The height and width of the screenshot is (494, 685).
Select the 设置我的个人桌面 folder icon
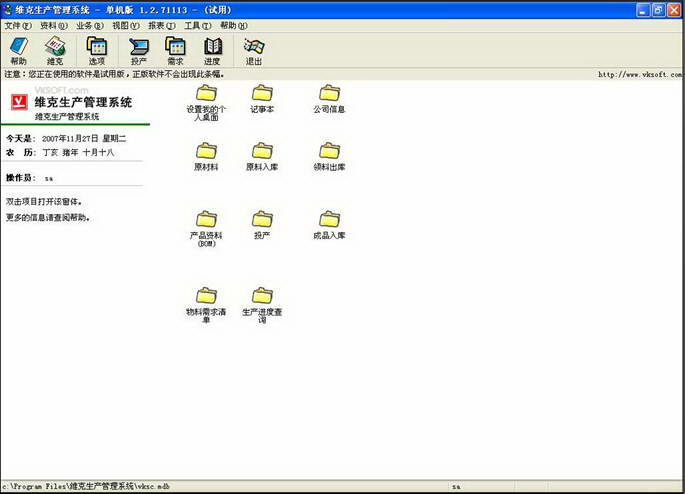206,103
